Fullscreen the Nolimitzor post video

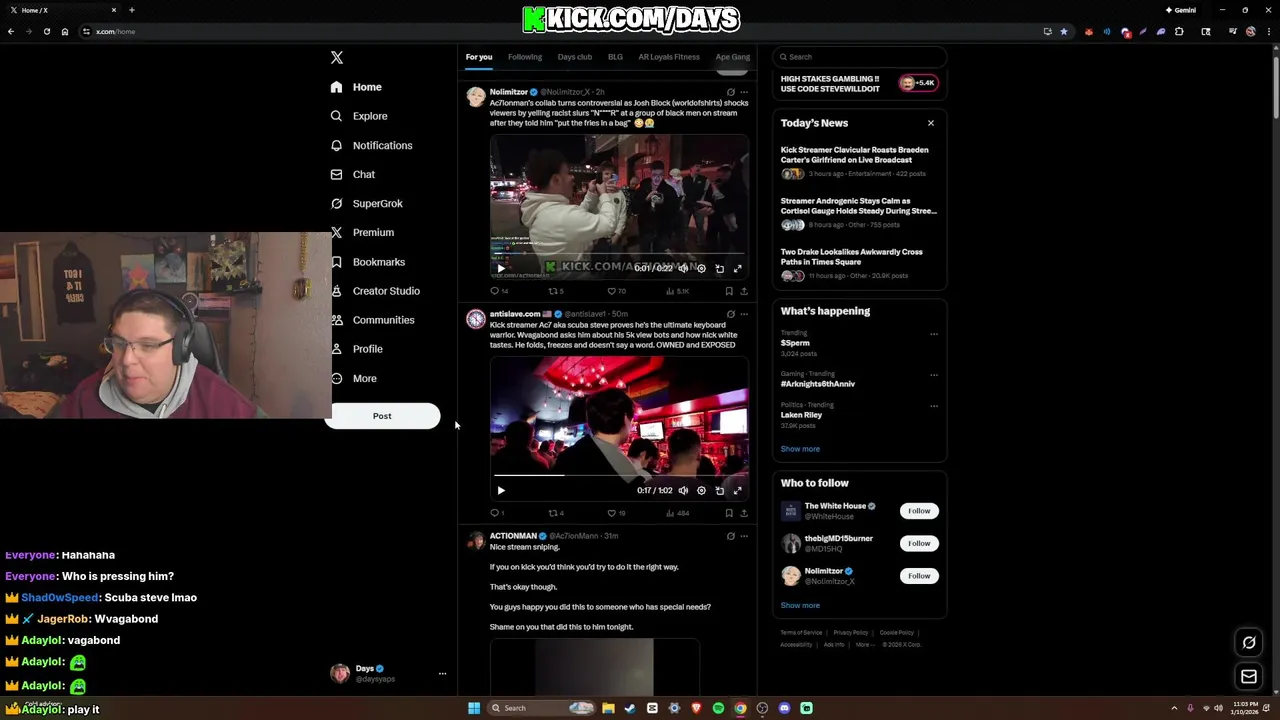pos(738,268)
